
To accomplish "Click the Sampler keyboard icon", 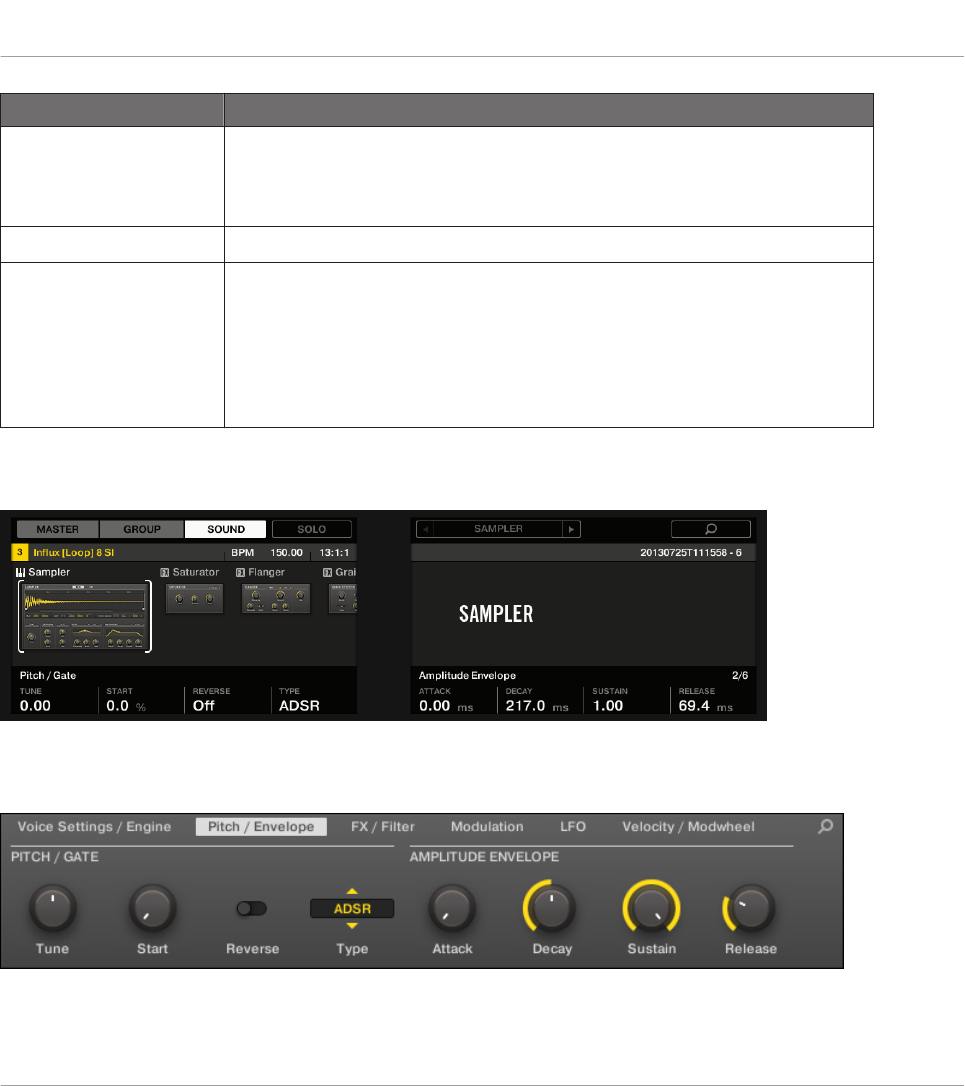I will tap(20, 573).
